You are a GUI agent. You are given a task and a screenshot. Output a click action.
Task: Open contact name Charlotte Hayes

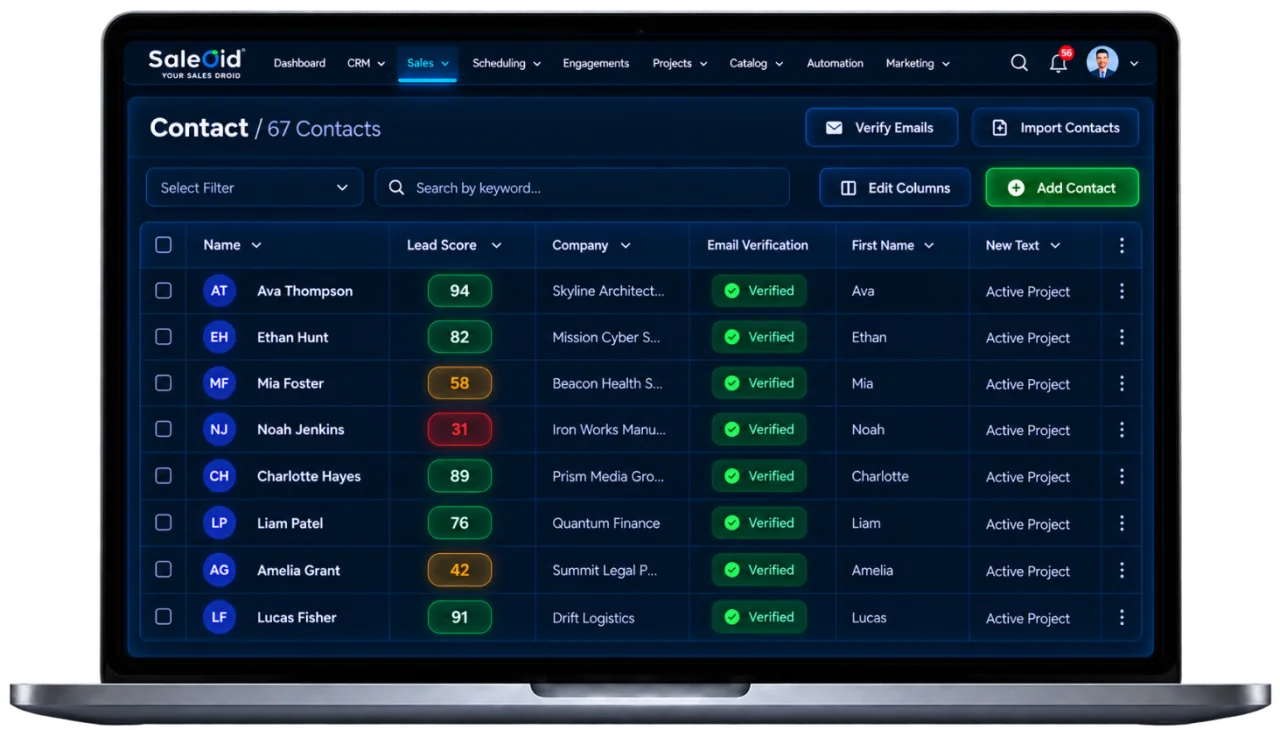pyautogui.click(x=309, y=476)
